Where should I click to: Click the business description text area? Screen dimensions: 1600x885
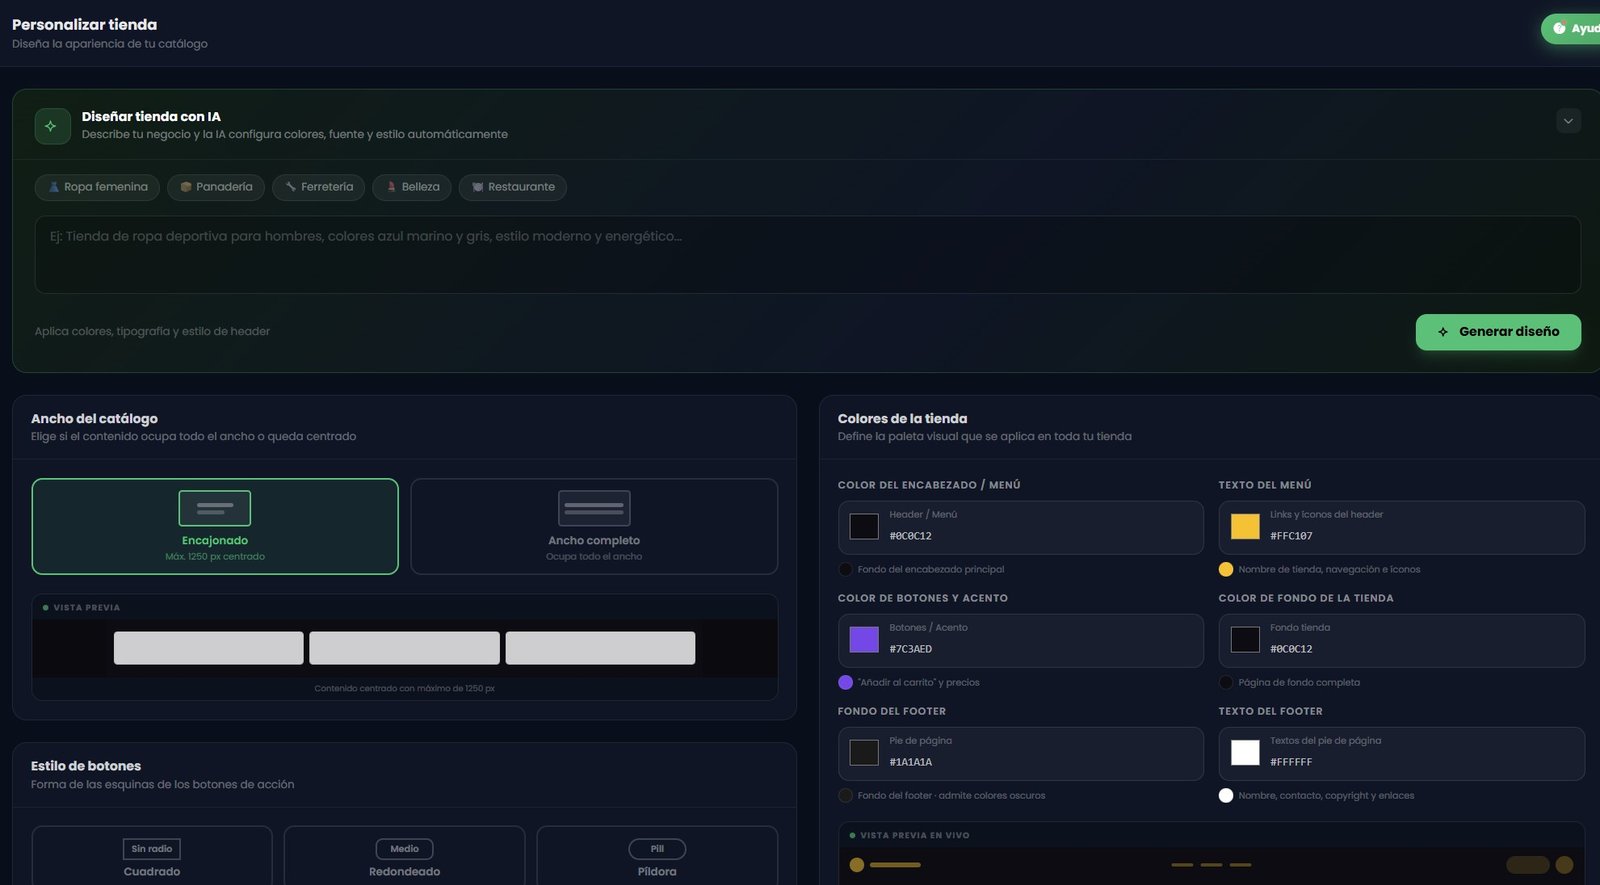point(808,255)
